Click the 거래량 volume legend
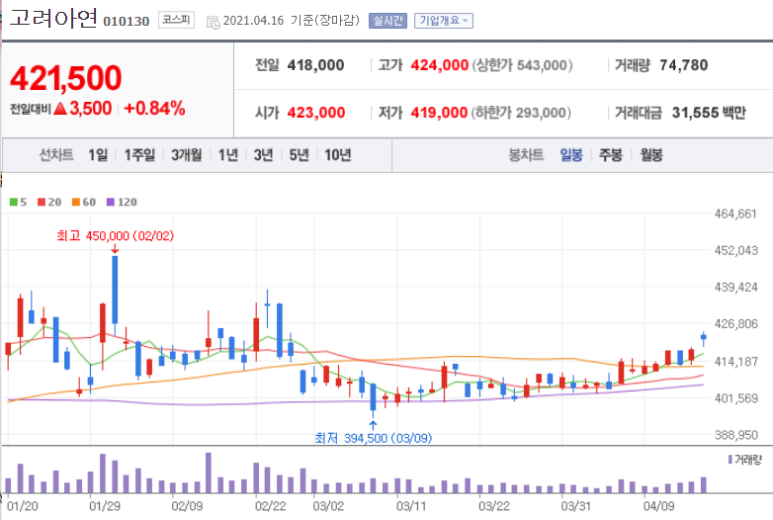Viewport: 773px width, 520px height. coord(745,460)
